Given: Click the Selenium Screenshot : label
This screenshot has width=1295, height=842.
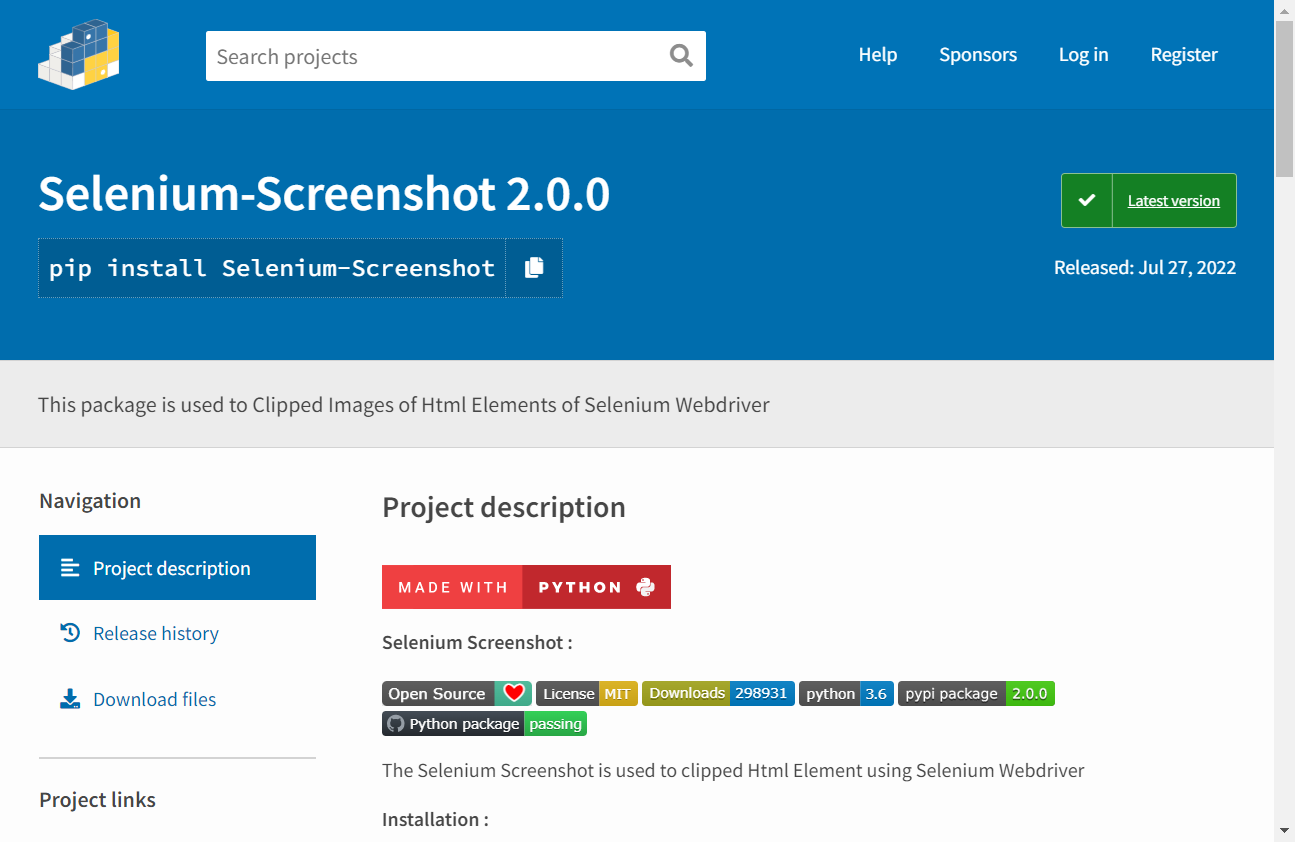Looking at the screenshot, I should click(477, 642).
